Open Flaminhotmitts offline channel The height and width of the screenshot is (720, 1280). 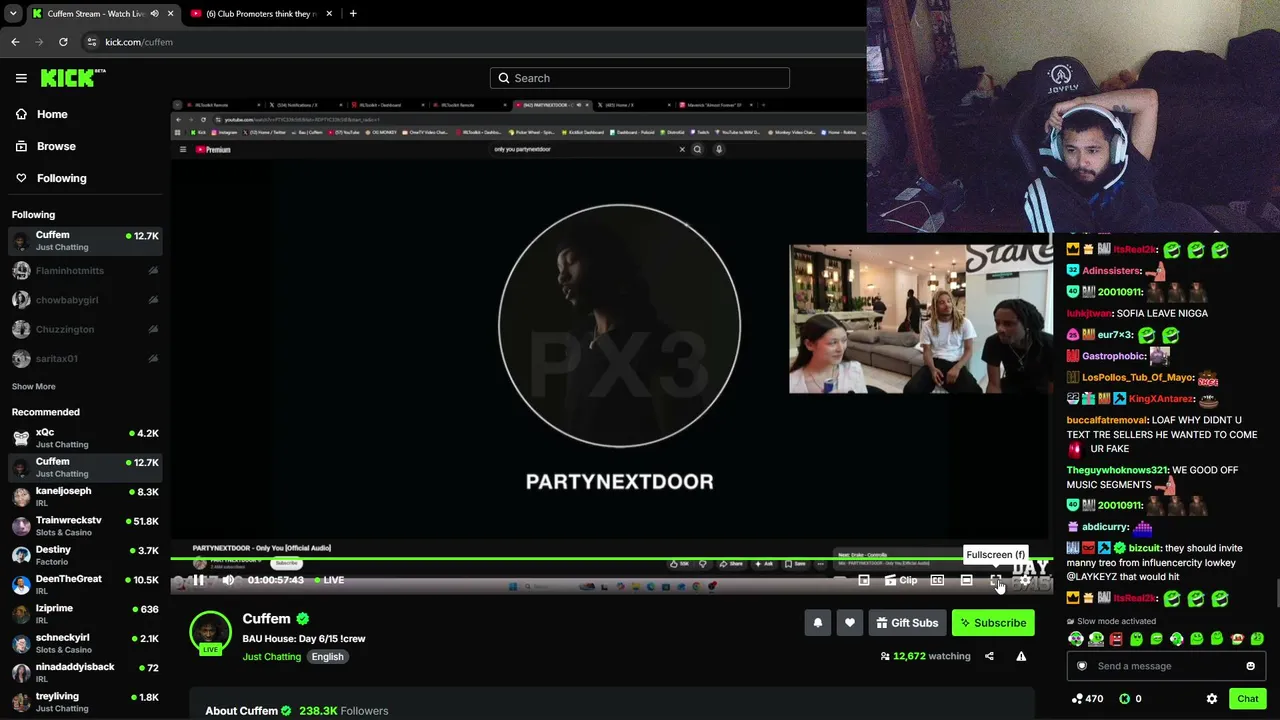[x=85, y=271]
